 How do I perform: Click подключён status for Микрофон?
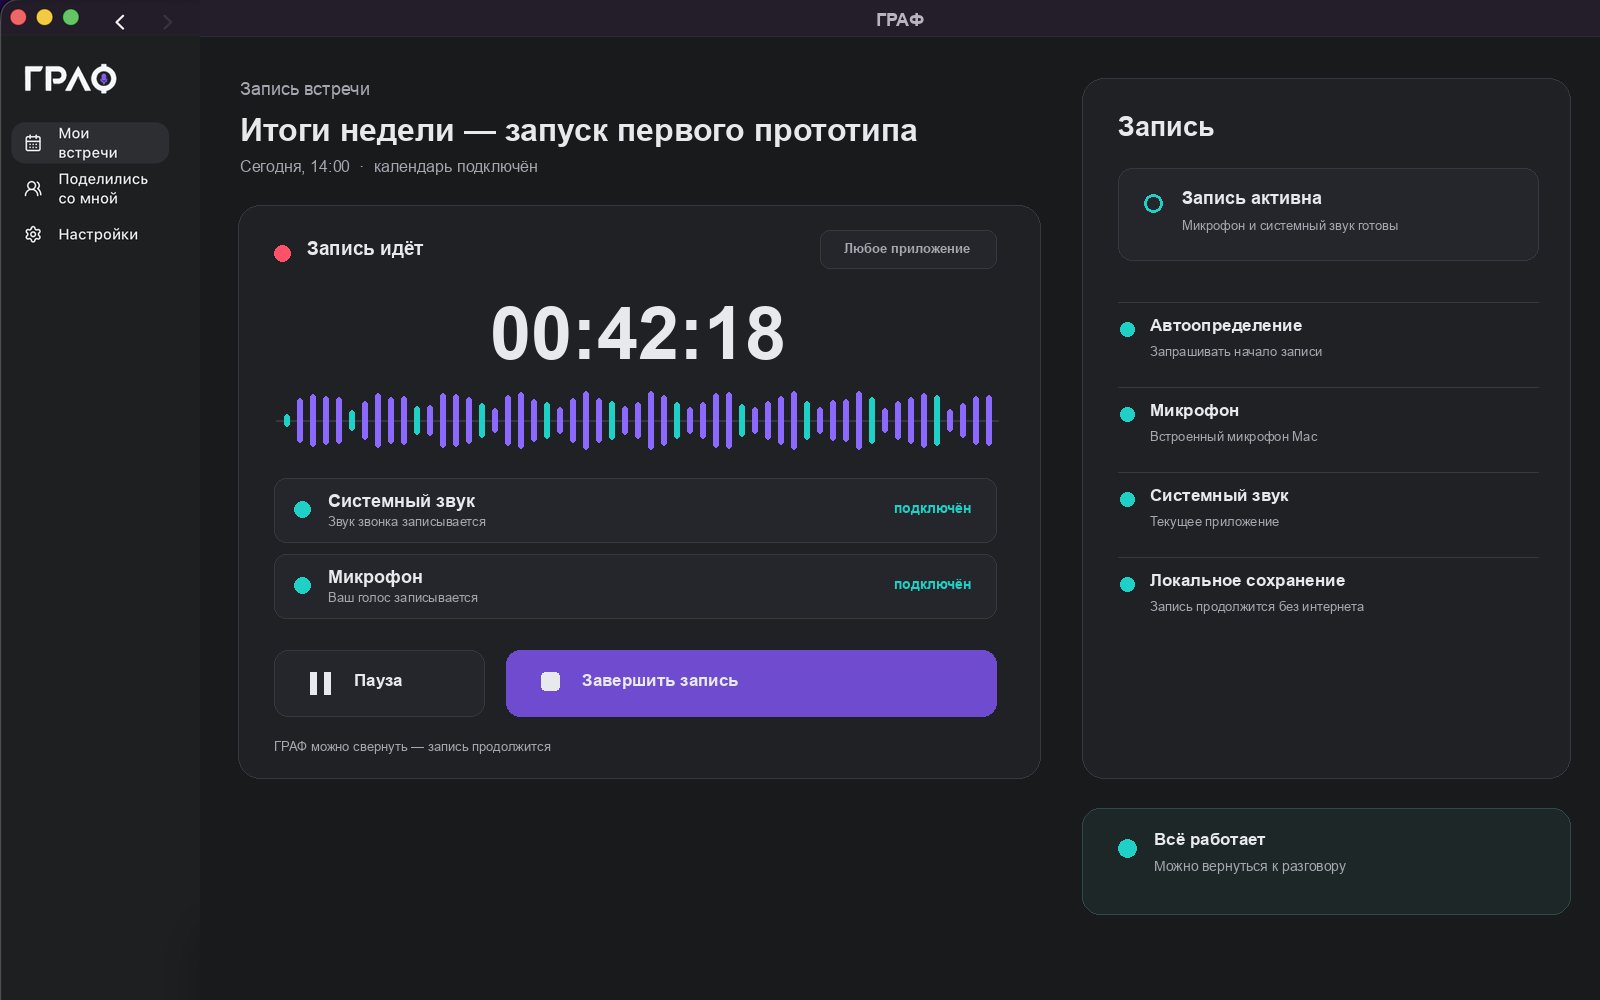pos(932,584)
